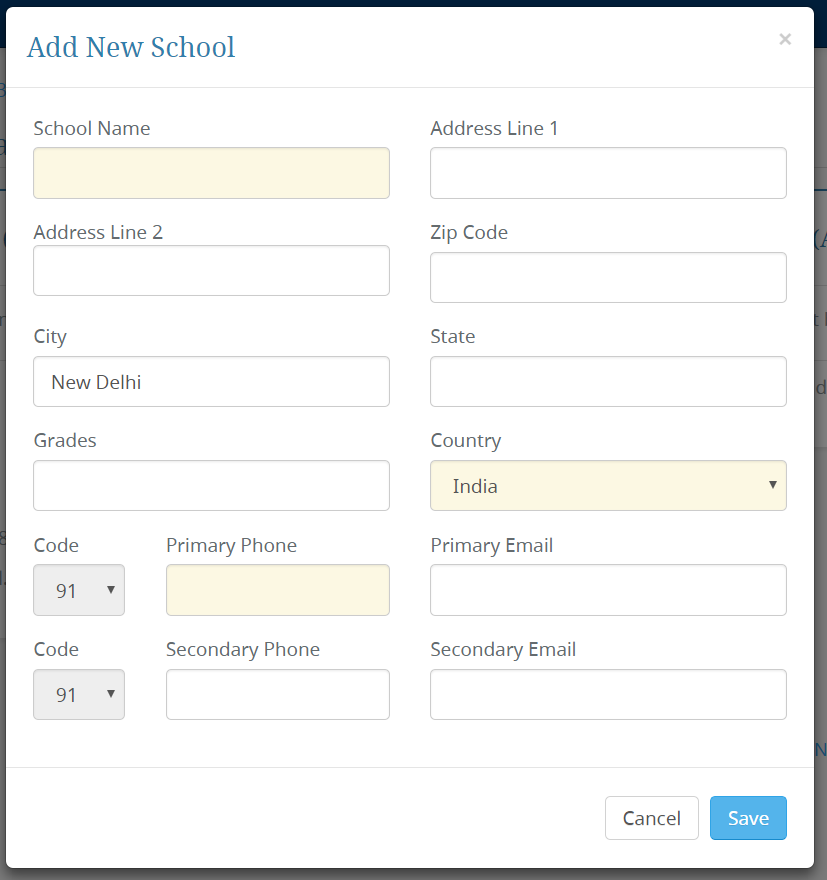Viewport: 827px width, 880px height.
Task: Cancel adding the new school
Action: click(652, 818)
